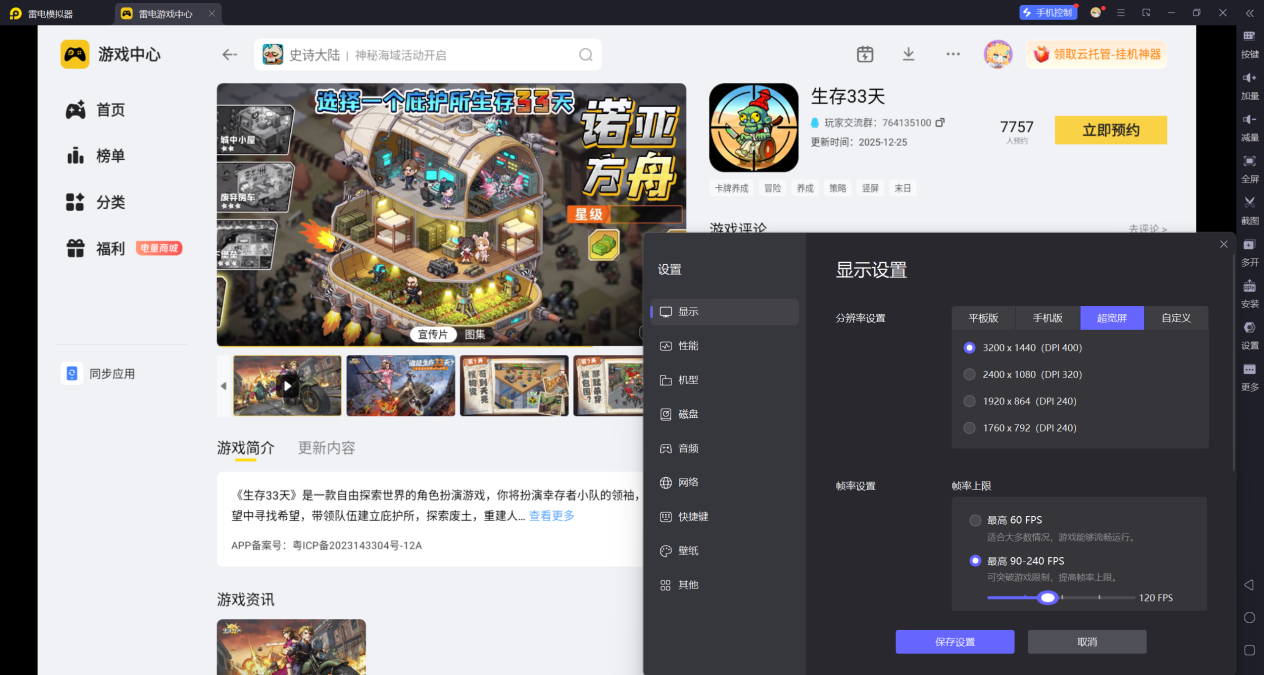
Task: Click the 同步应用 sync apps icon
Action: (x=72, y=373)
